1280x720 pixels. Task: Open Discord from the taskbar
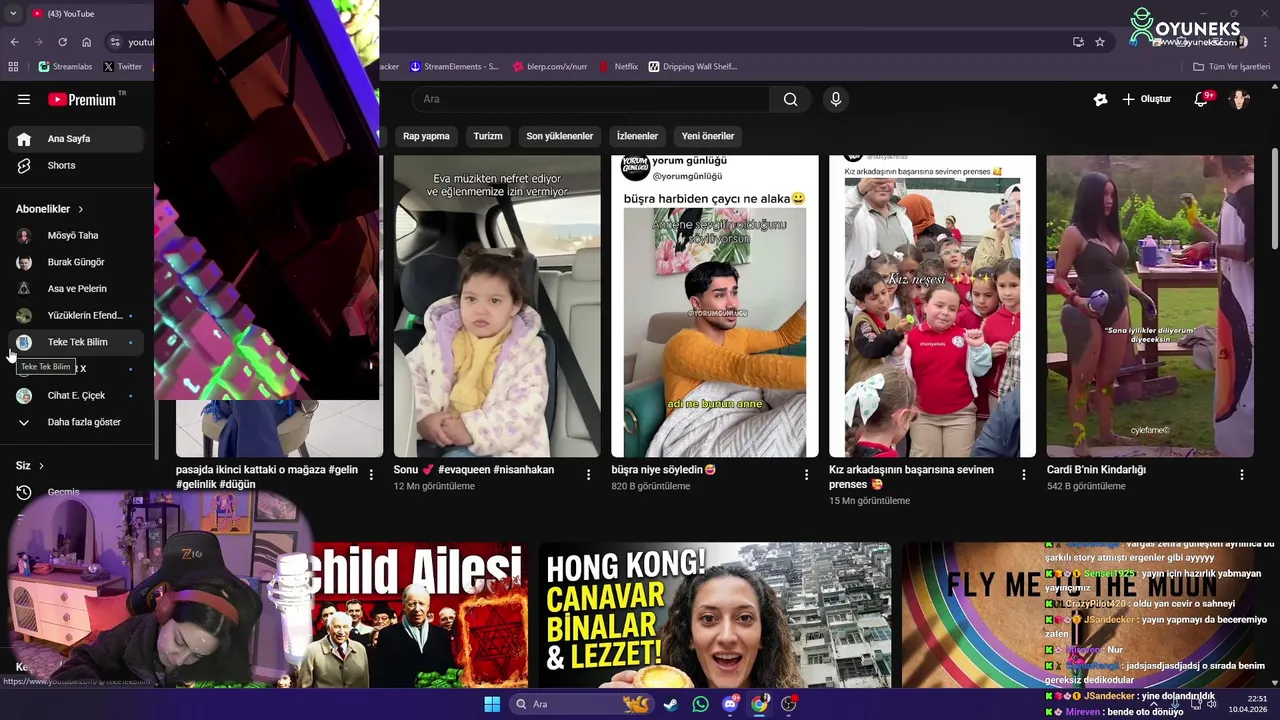tap(730, 704)
